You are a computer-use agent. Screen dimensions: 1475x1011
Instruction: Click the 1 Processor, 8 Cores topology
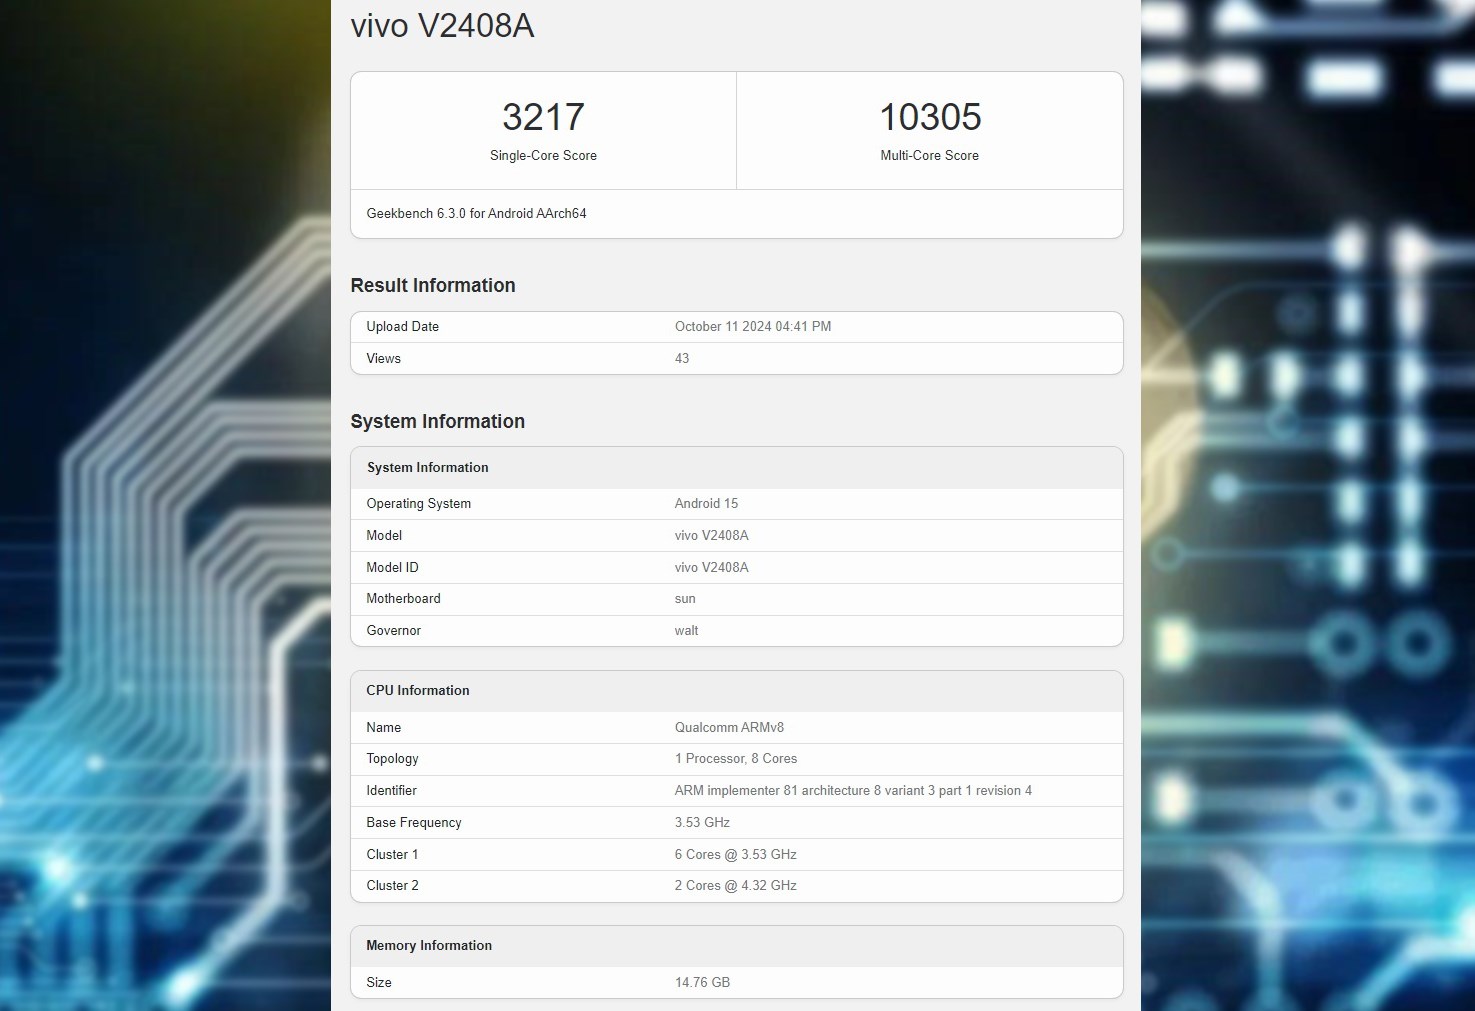(x=735, y=759)
